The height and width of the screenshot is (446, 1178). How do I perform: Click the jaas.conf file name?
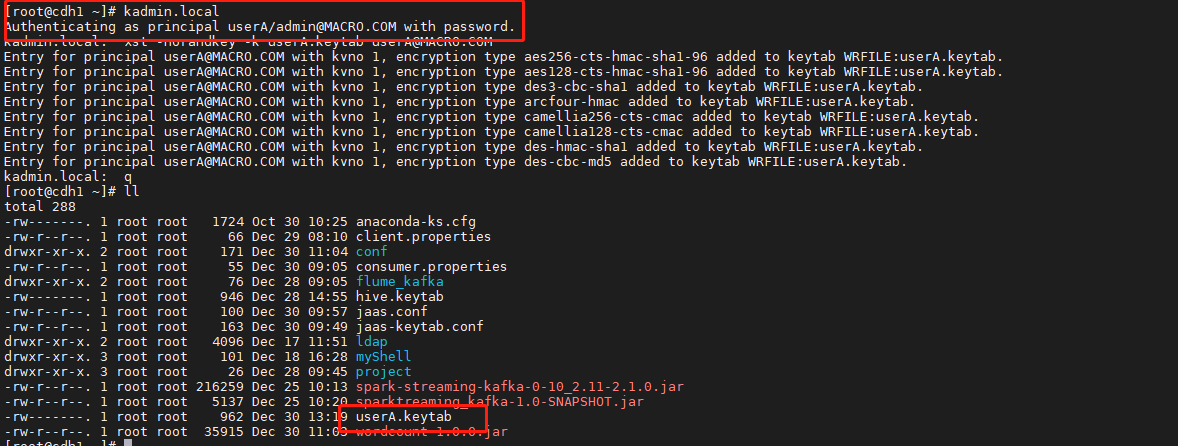(x=391, y=312)
